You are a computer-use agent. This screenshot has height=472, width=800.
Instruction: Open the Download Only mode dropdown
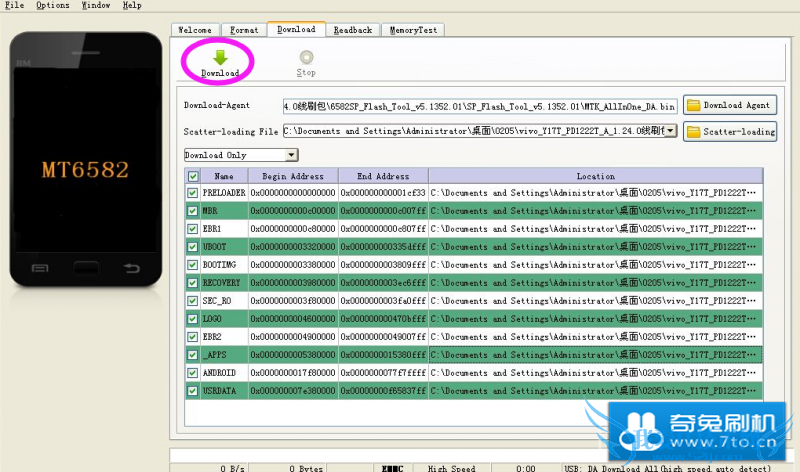pos(291,155)
